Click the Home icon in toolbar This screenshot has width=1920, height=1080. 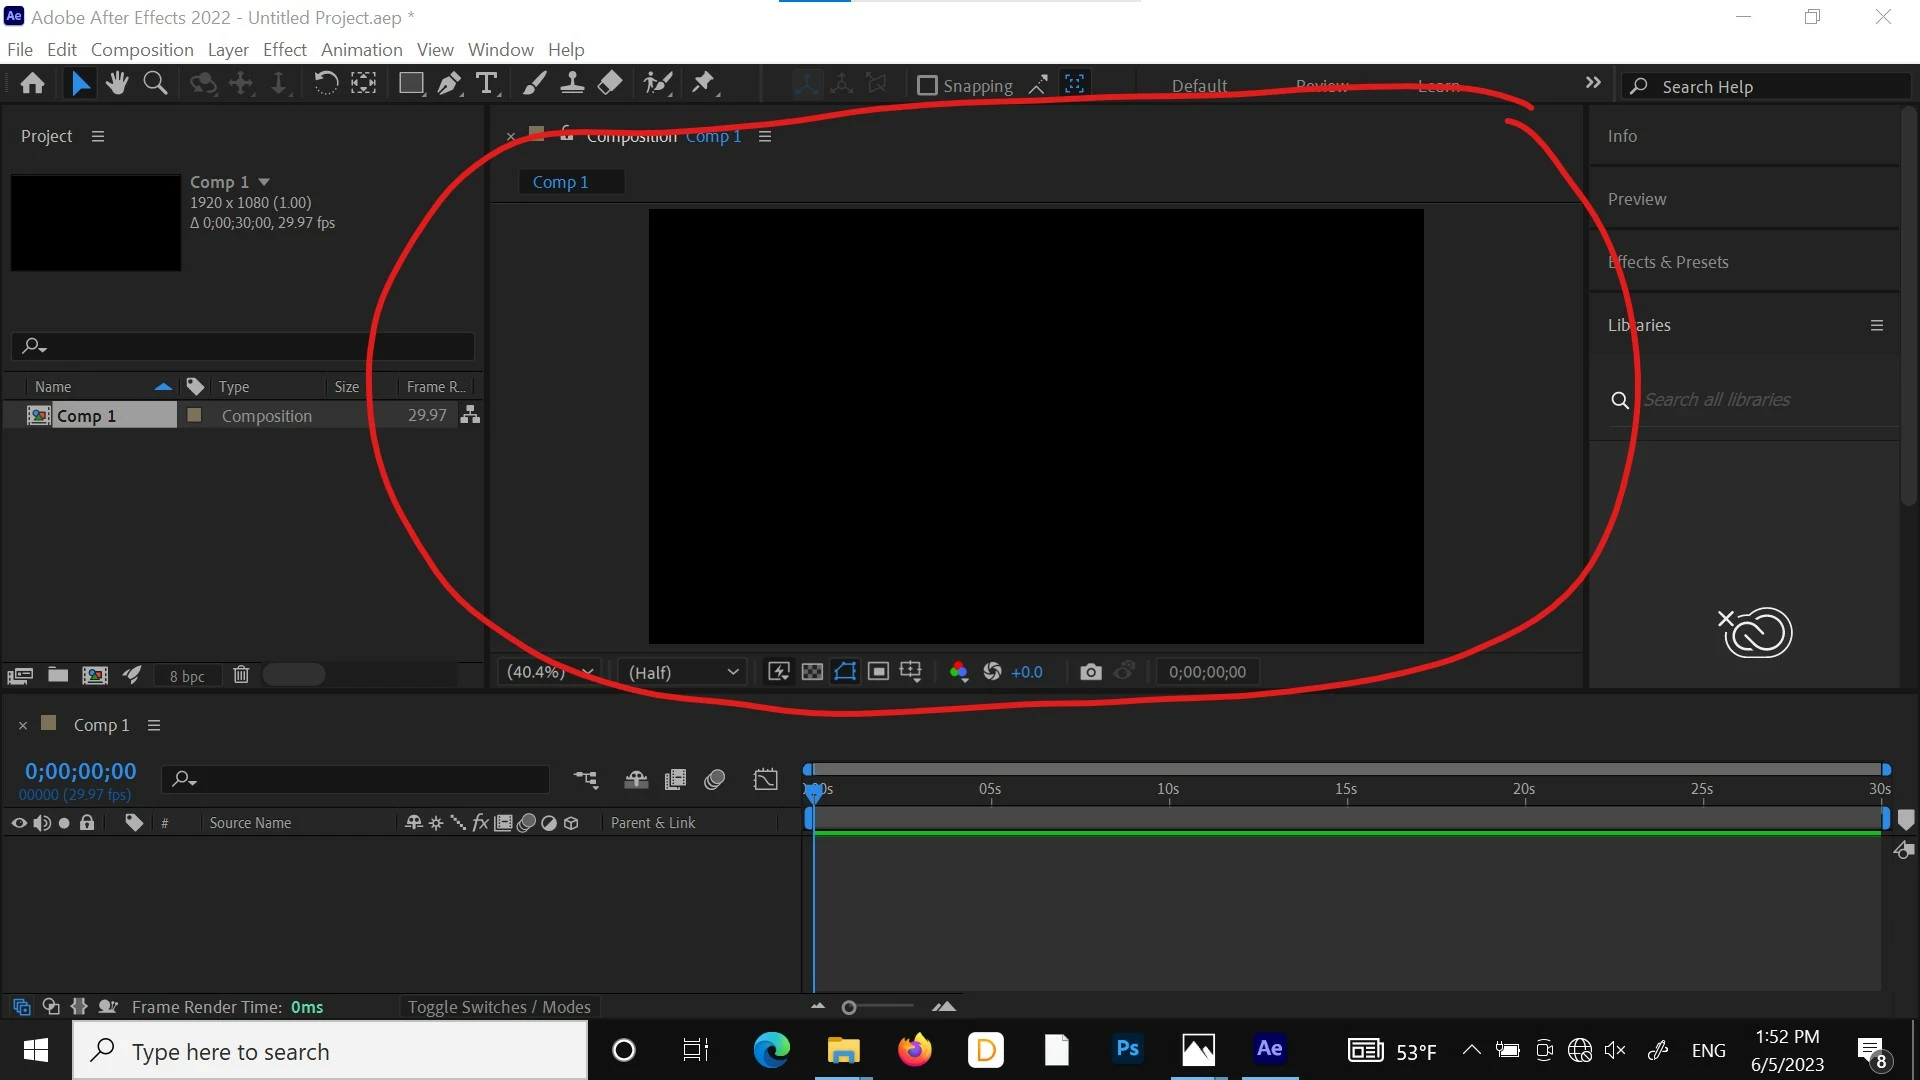pyautogui.click(x=33, y=84)
